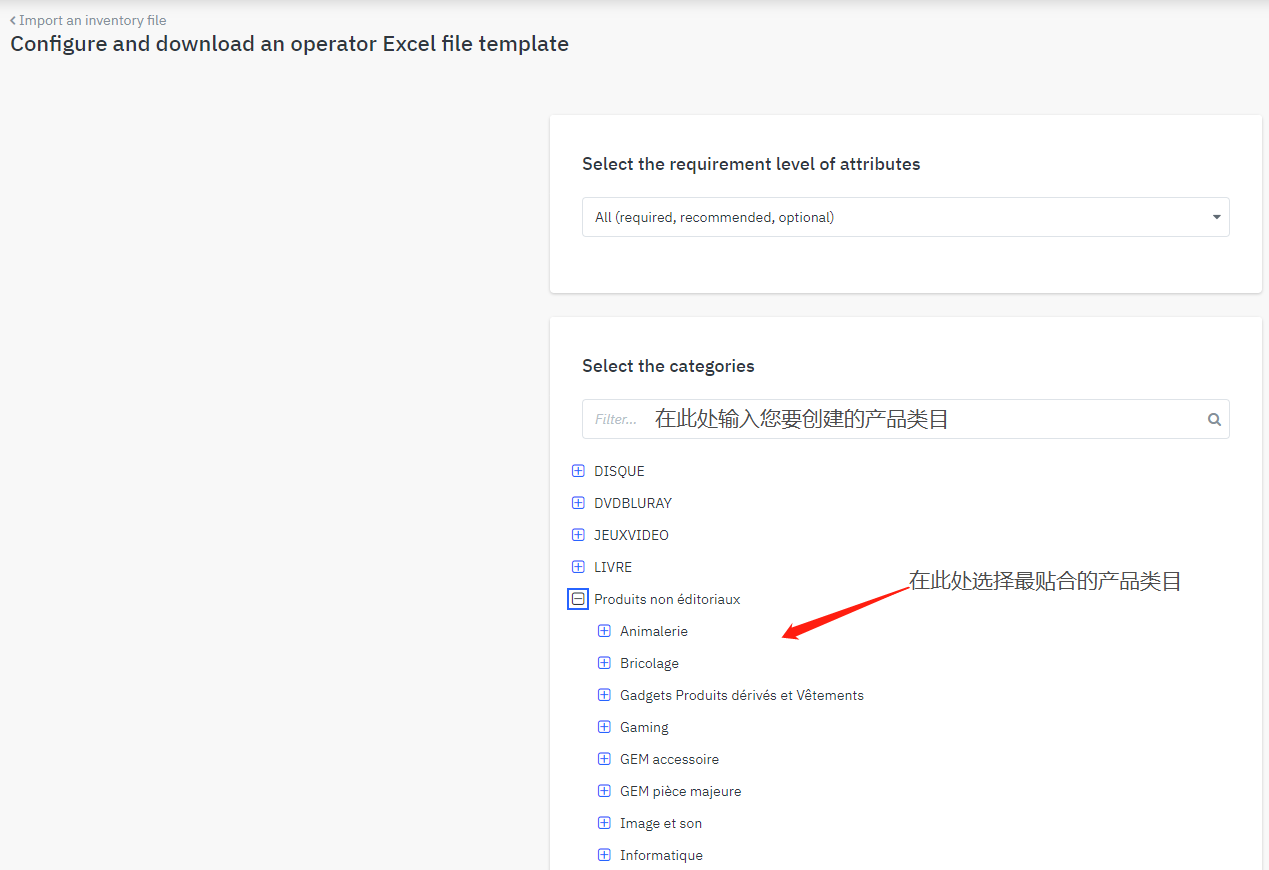The width and height of the screenshot is (1269, 870).
Task: Expand Gadgets Produits dérivés et Vêtements
Action: (604, 695)
